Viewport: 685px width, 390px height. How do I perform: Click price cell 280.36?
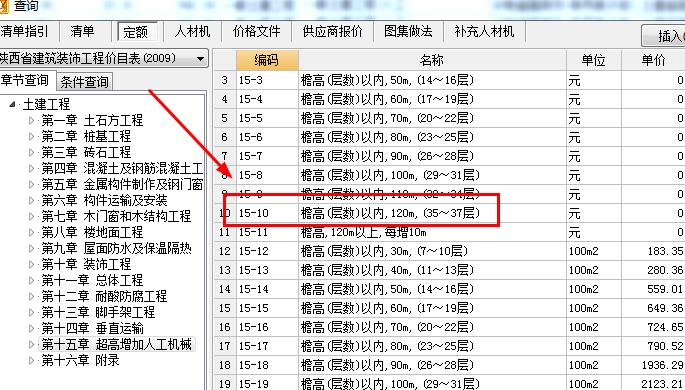click(x=653, y=270)
